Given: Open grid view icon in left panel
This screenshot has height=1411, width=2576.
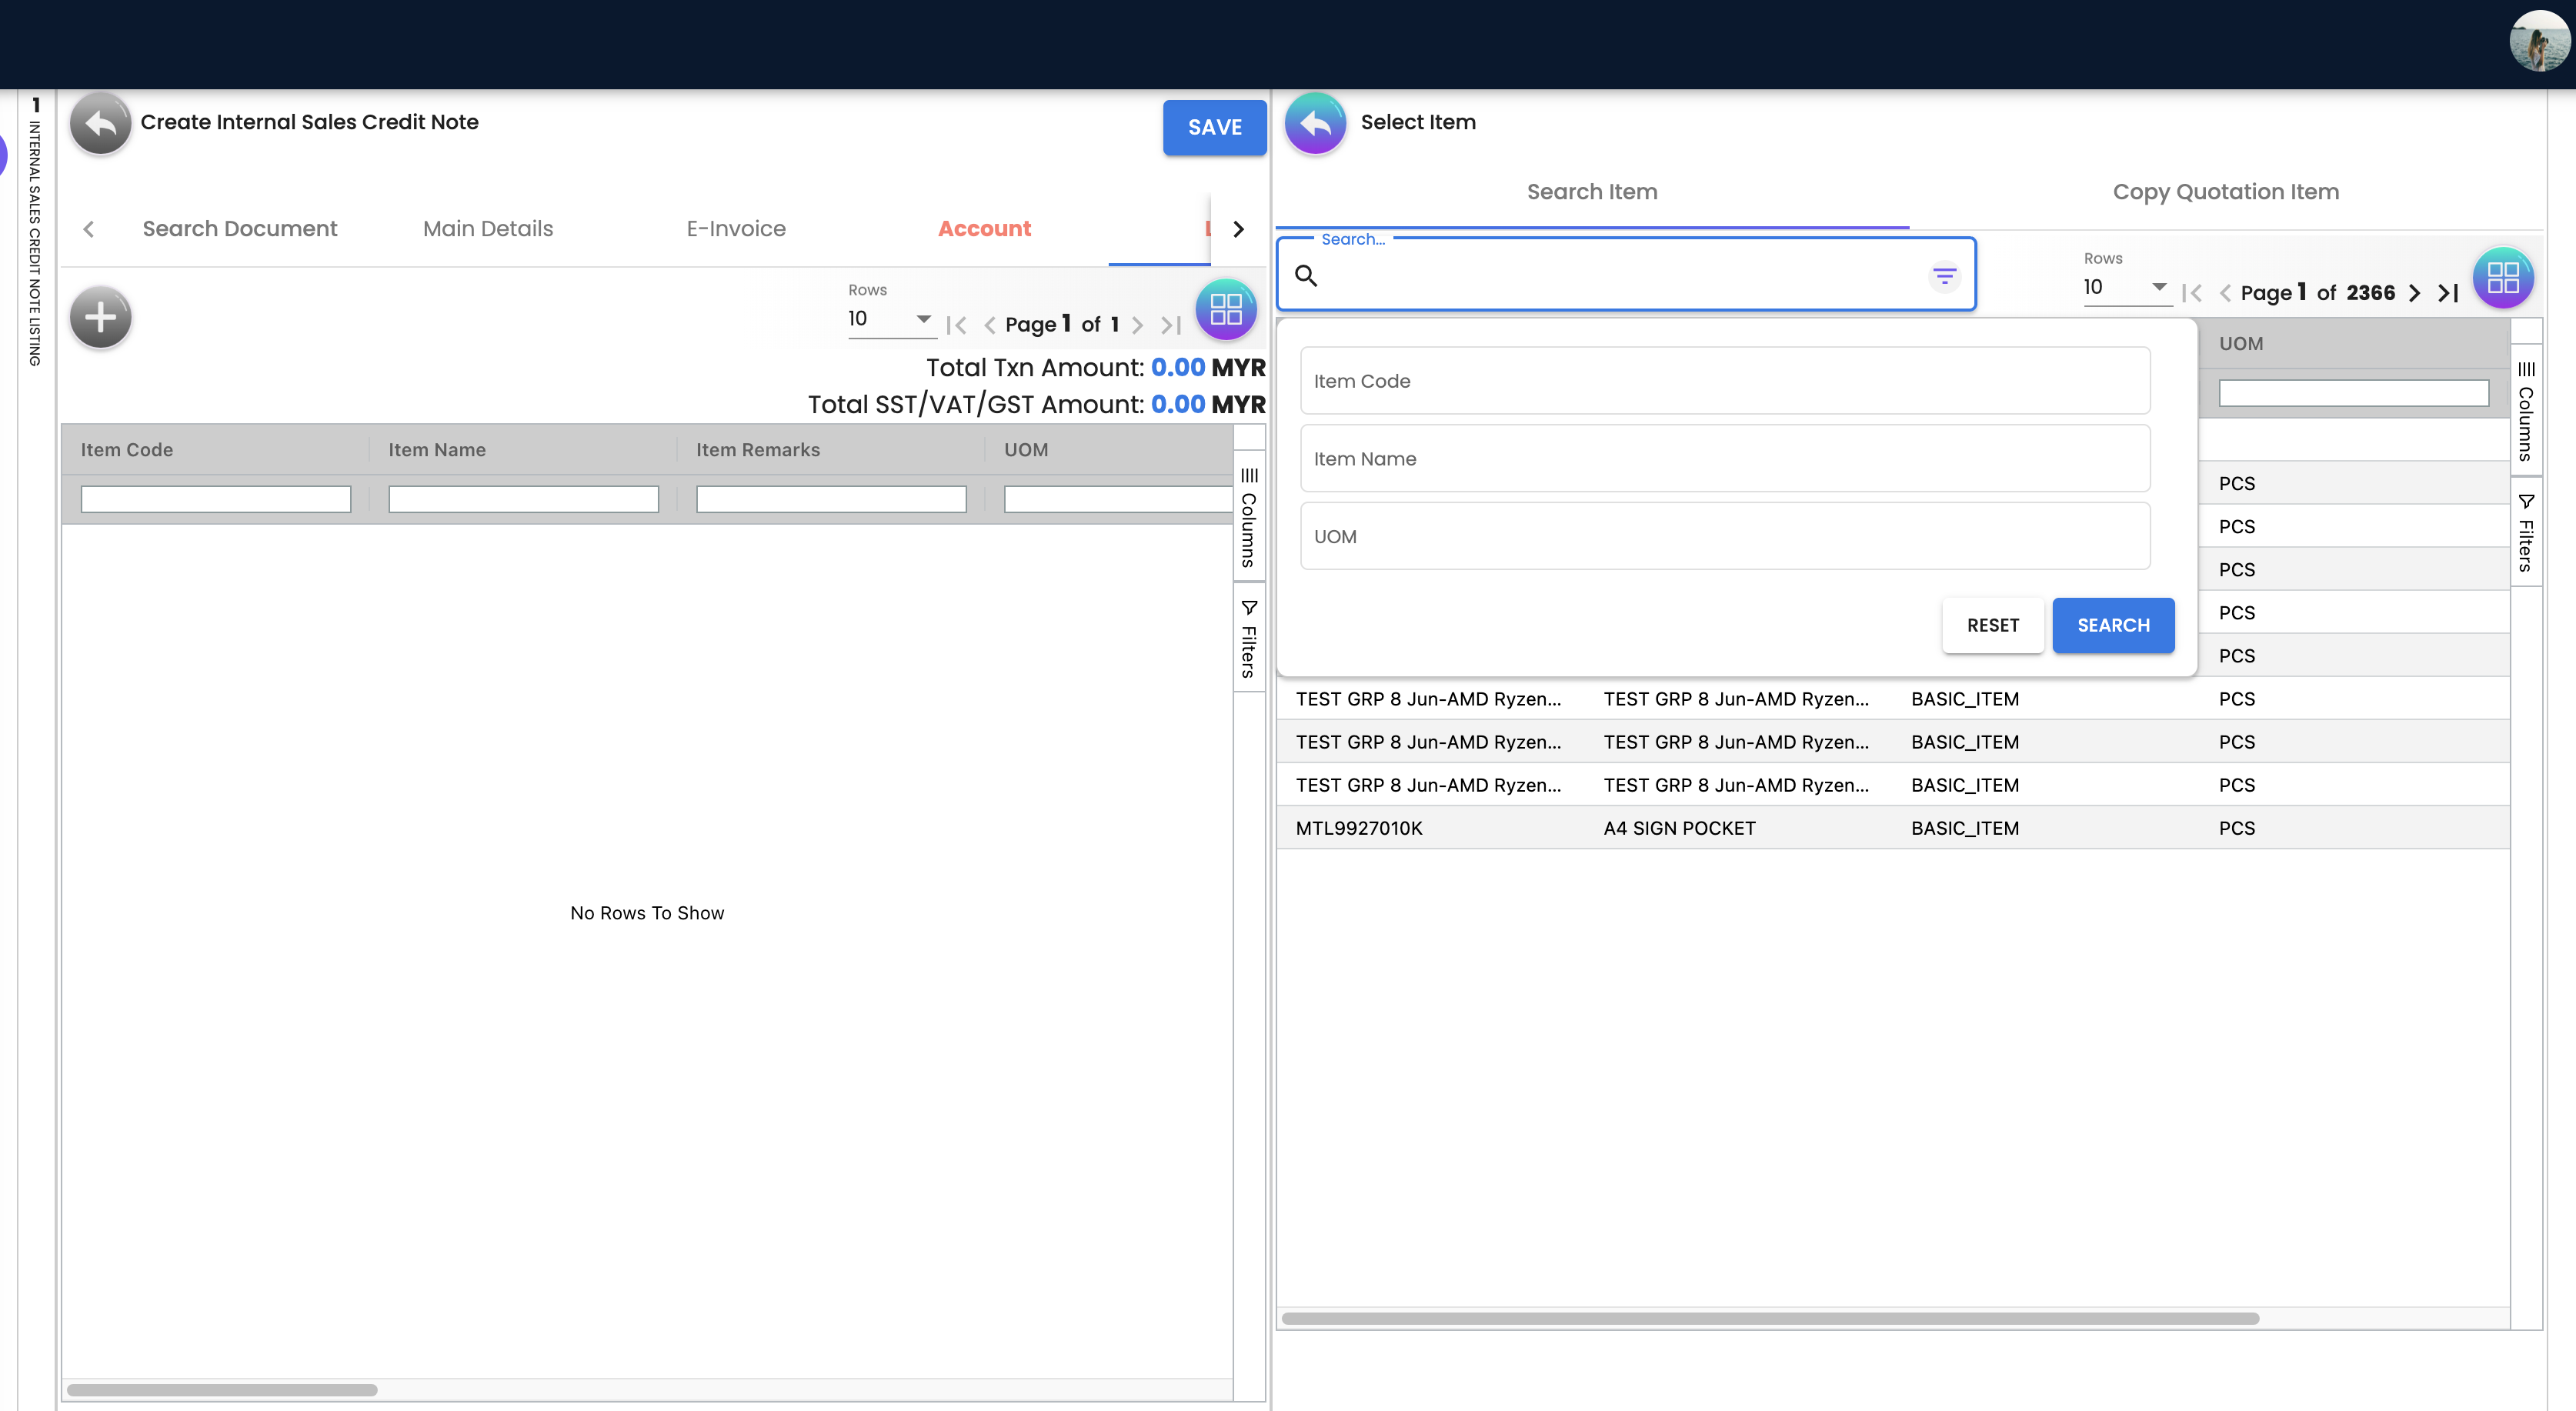Looking at the screenshot, I should pos(1225,310).
